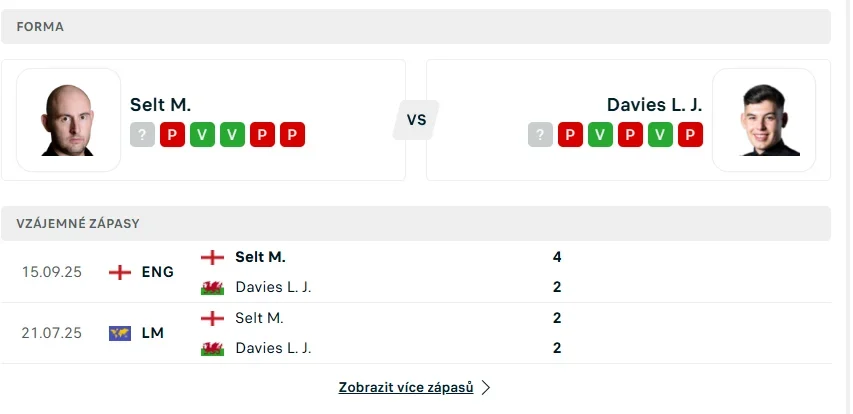Click Davies L. J.'s last red P badge
The height and width of the screenshot is (414, 853).
(690, 135)
